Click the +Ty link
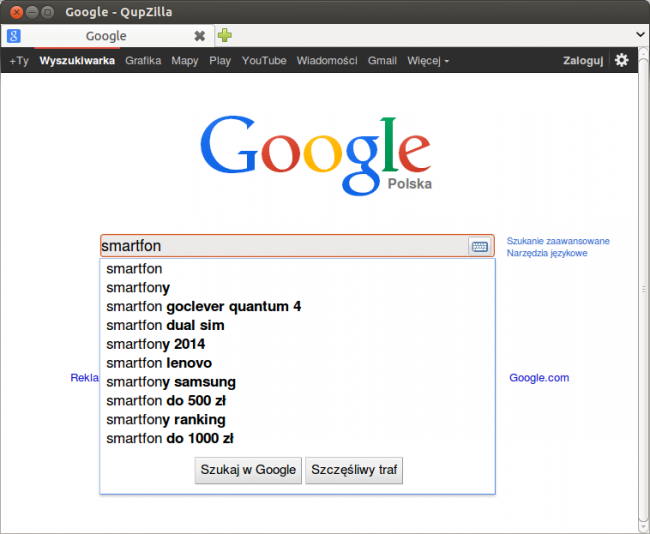 click(x=19, y=61)
